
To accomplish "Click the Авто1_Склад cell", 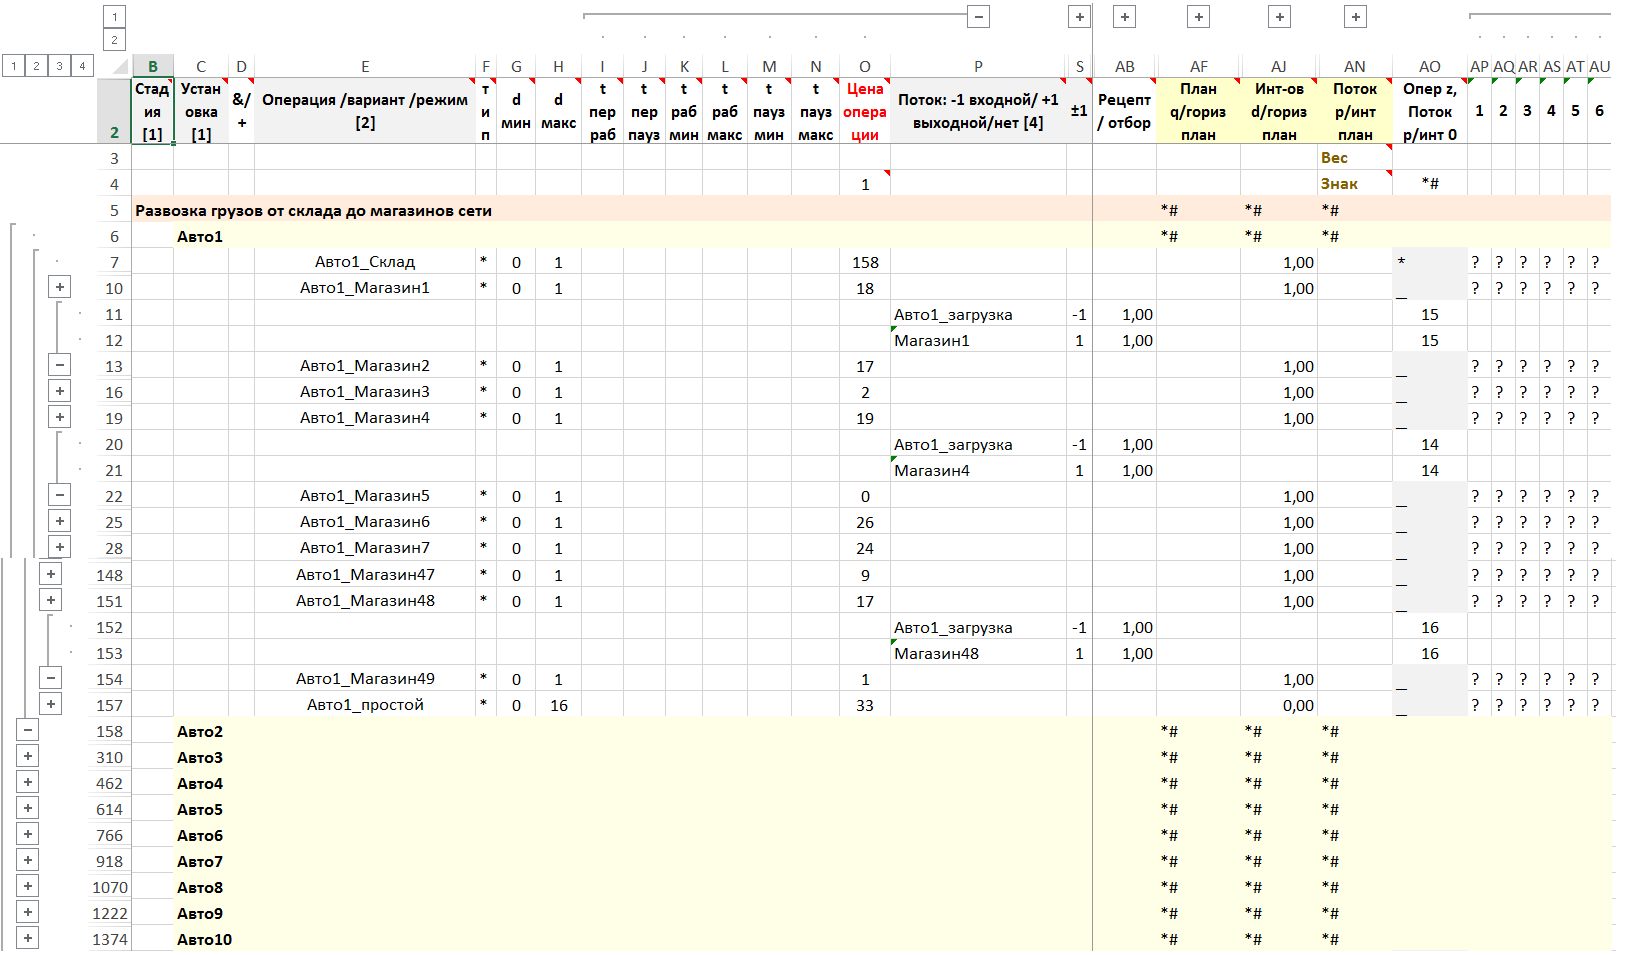I will pos(365,262).
